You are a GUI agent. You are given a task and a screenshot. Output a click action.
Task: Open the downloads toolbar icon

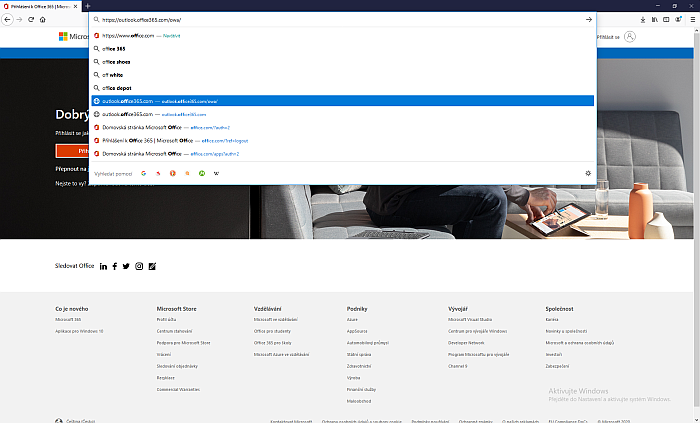click(643, 20)
